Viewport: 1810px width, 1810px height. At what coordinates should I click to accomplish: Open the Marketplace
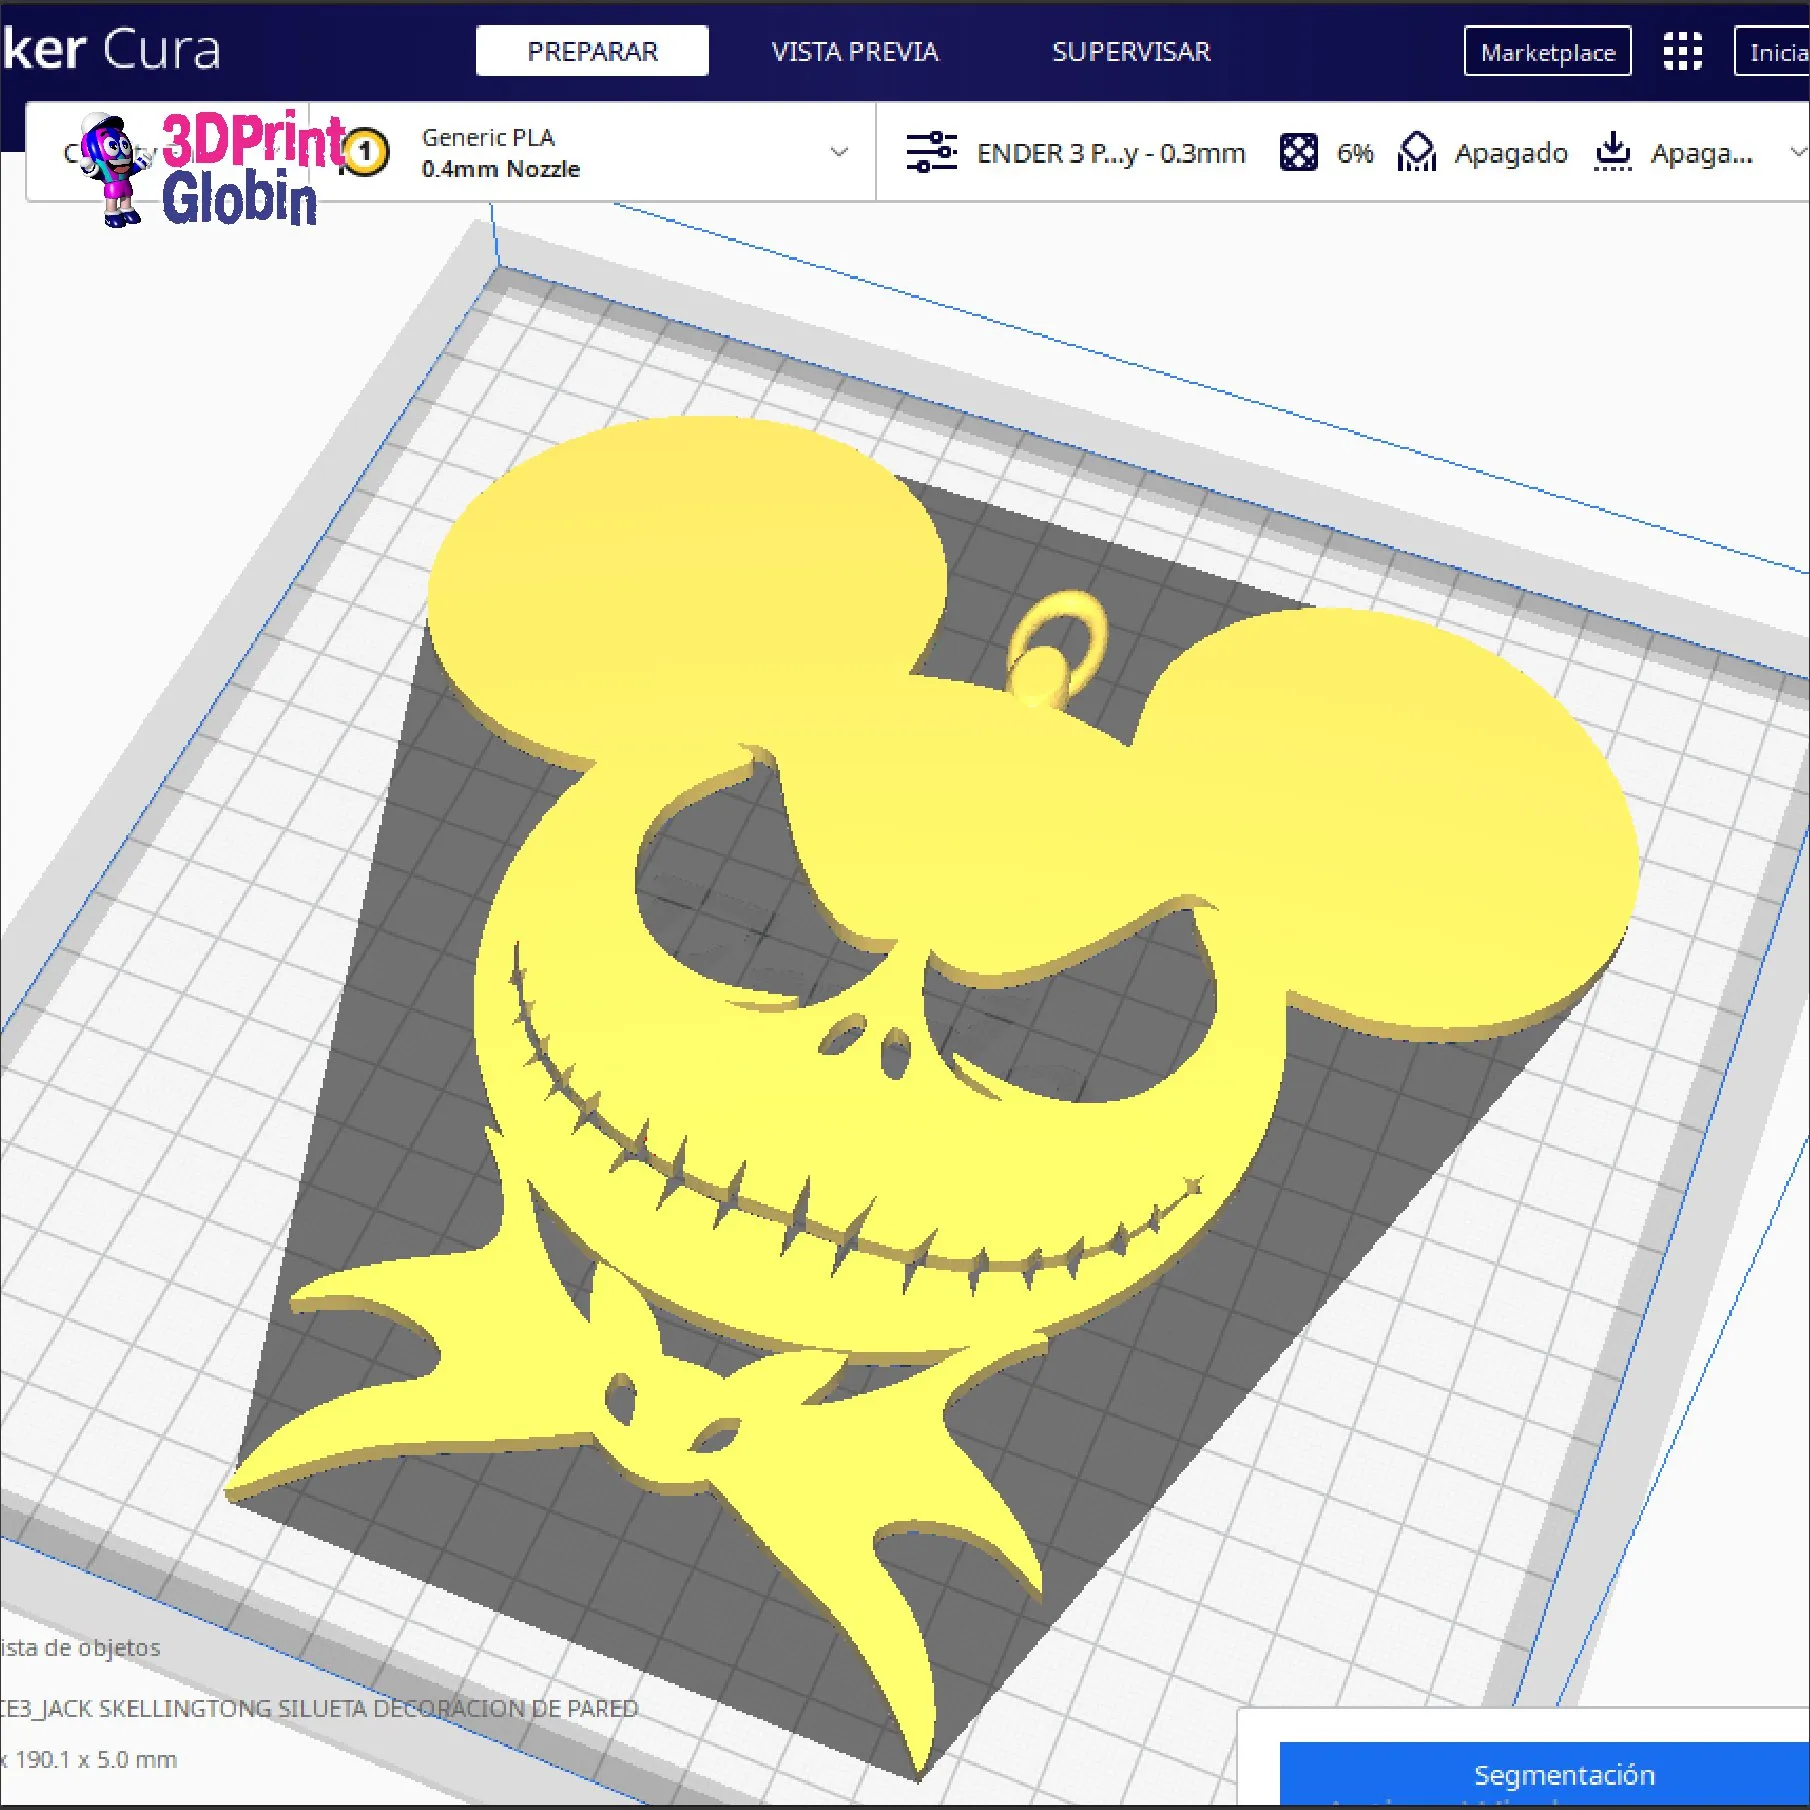[1547, 52]
